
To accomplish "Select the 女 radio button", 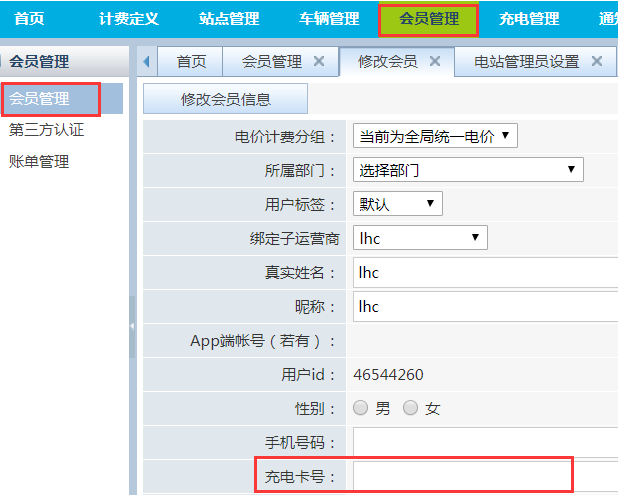I will coord(410,408).
